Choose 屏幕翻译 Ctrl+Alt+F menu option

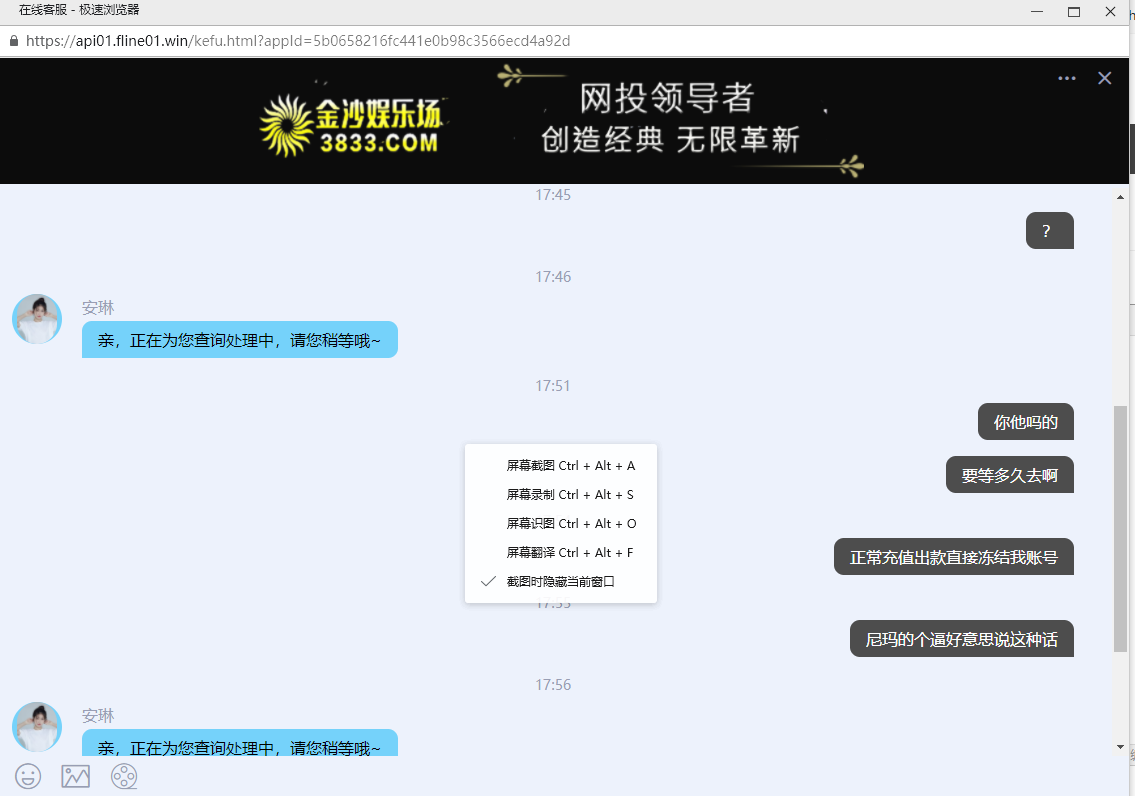pos(570,553)
